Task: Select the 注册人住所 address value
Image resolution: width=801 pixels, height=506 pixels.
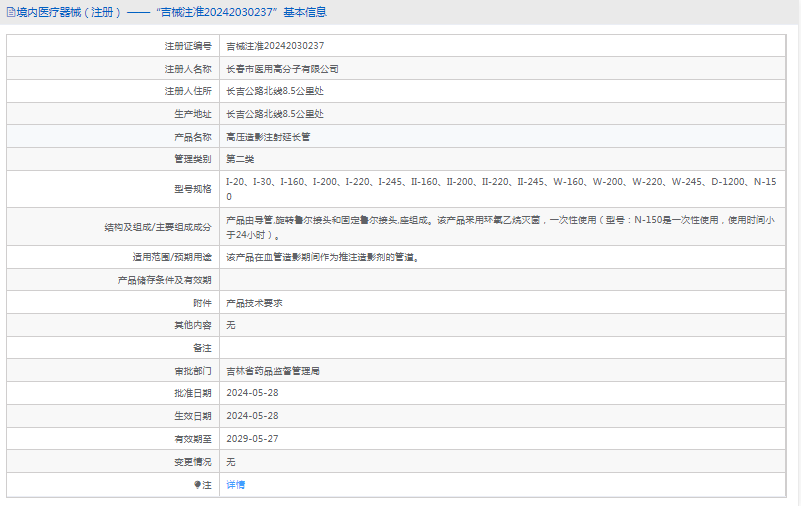Action: point(275,91)
